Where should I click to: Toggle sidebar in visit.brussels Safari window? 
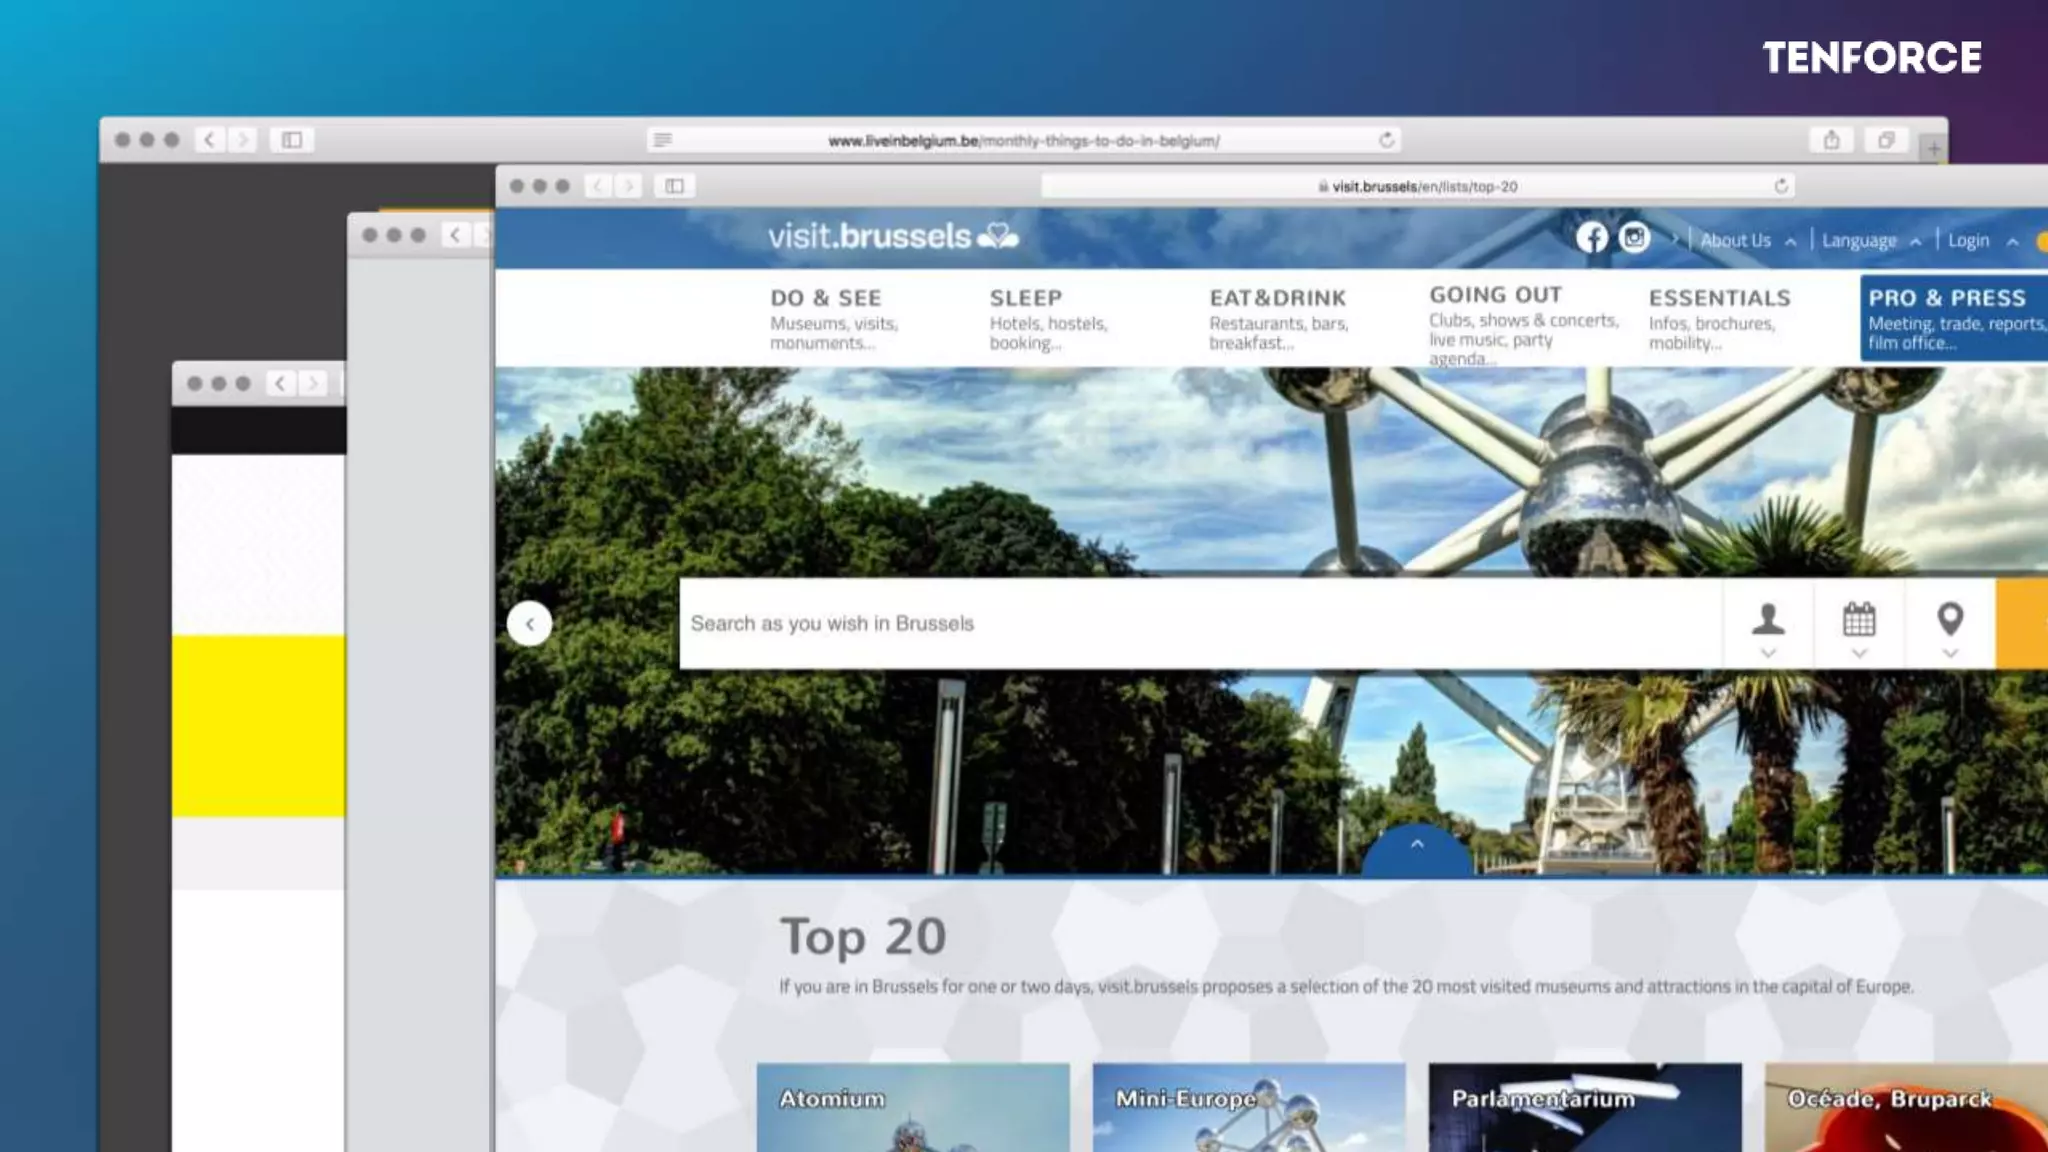pos(675,186)
